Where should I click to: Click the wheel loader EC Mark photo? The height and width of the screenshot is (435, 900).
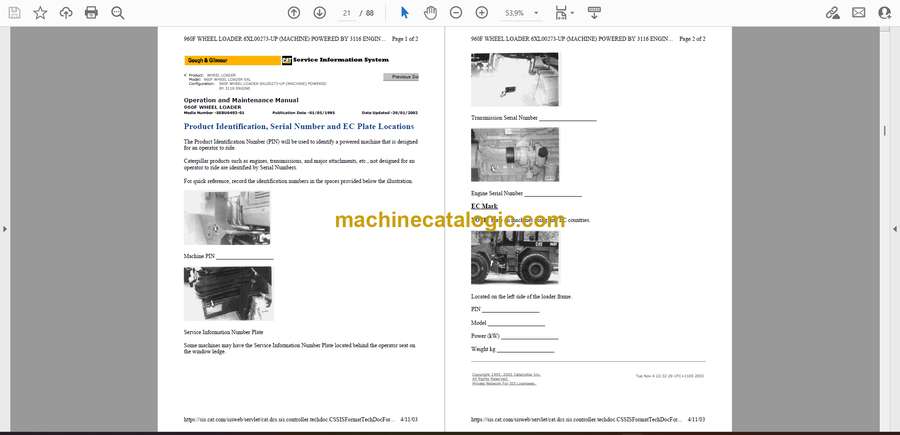515,258
